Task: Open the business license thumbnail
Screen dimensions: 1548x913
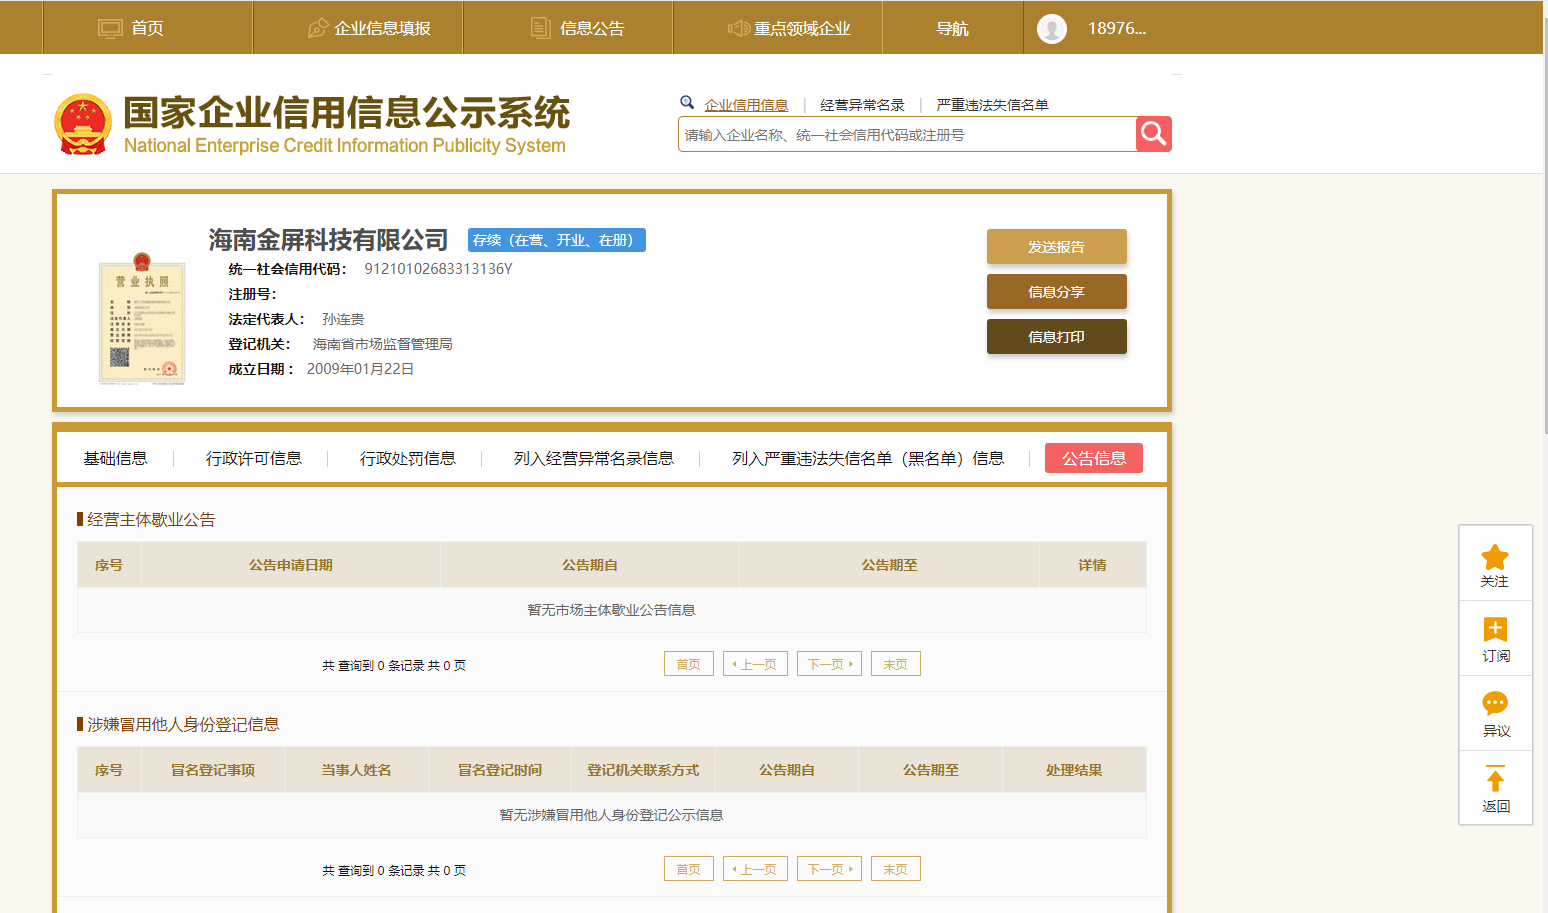Action: (x=142, y=319)
